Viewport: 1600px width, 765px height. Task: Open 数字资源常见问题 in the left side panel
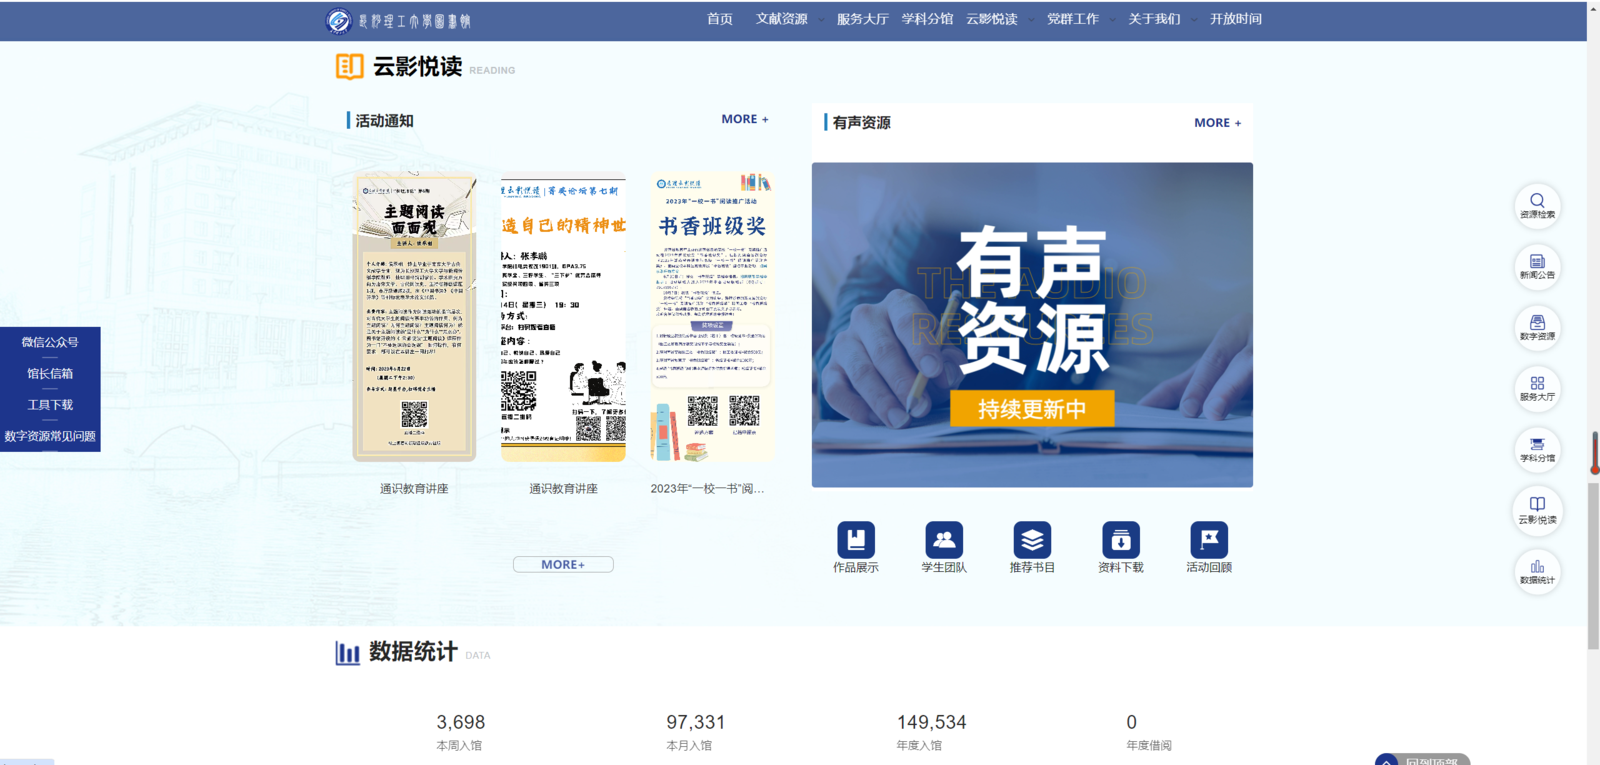(x=50, y=436)
